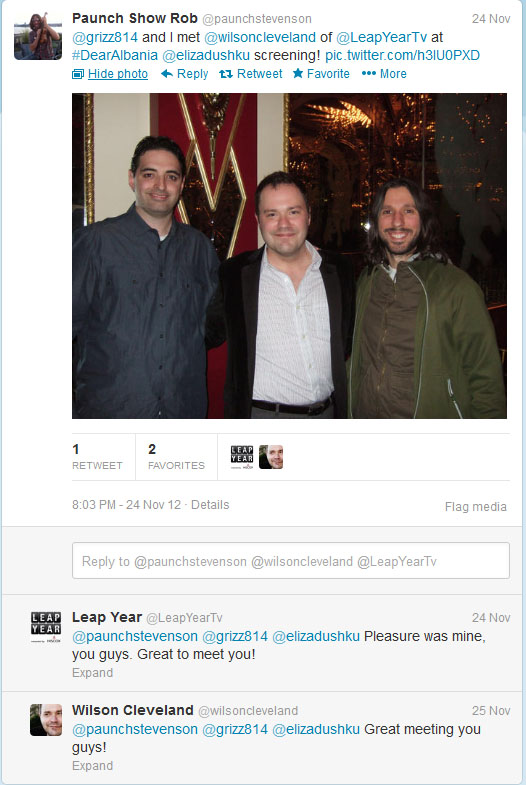
Task: Click Paunch Show Rob profile avatar
Action: tap(38, 36)
